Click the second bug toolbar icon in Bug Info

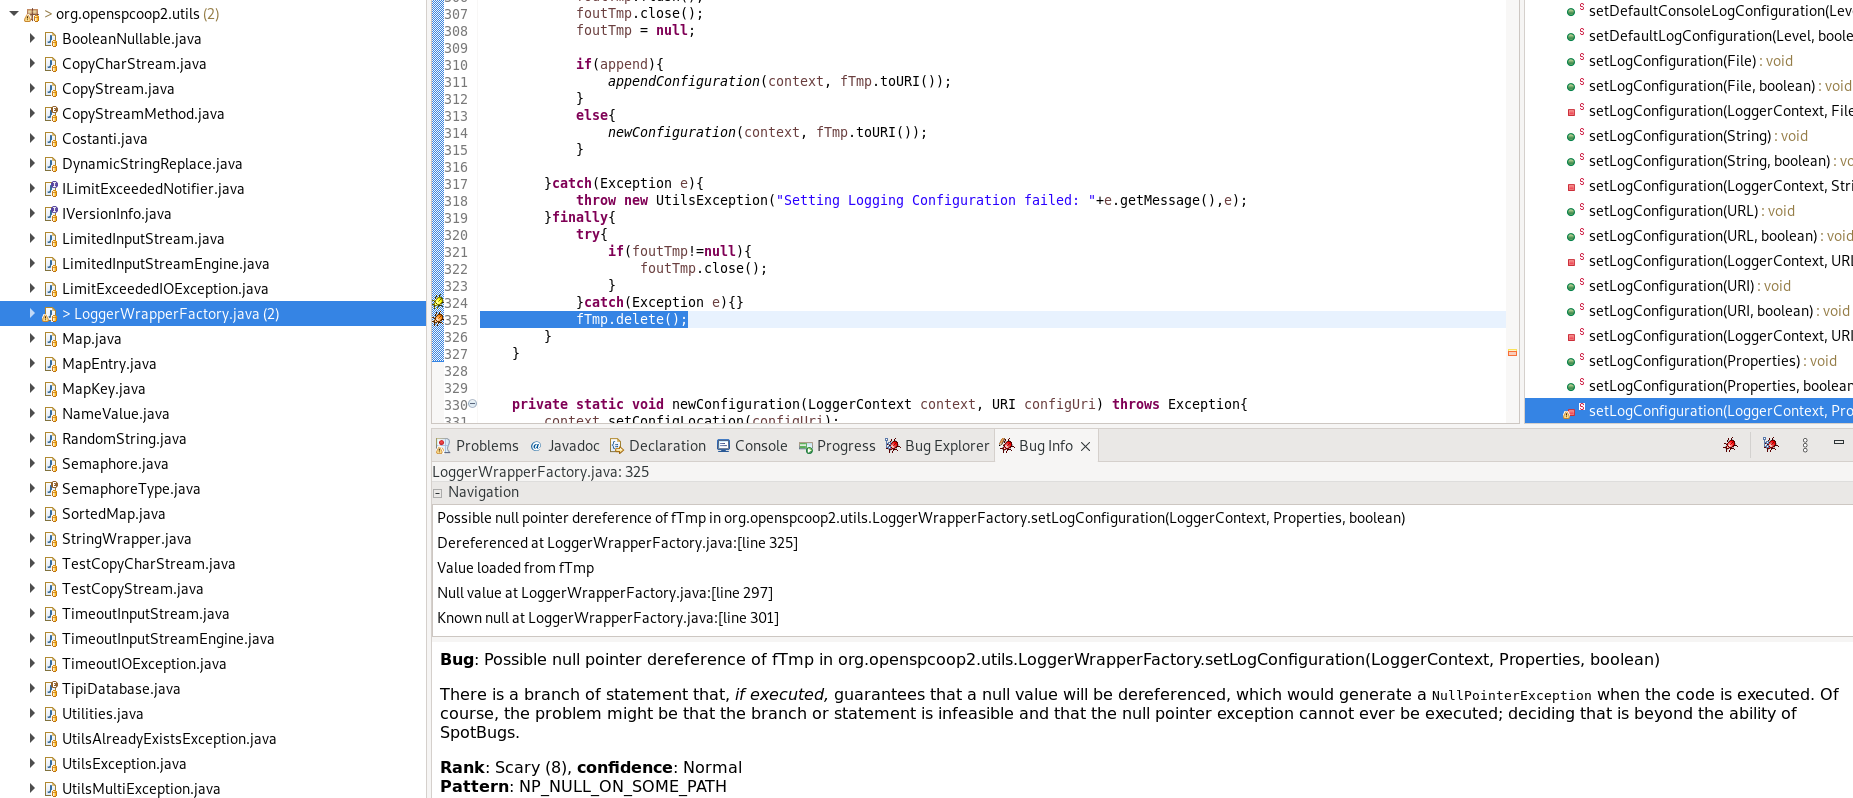(1770, 445)
